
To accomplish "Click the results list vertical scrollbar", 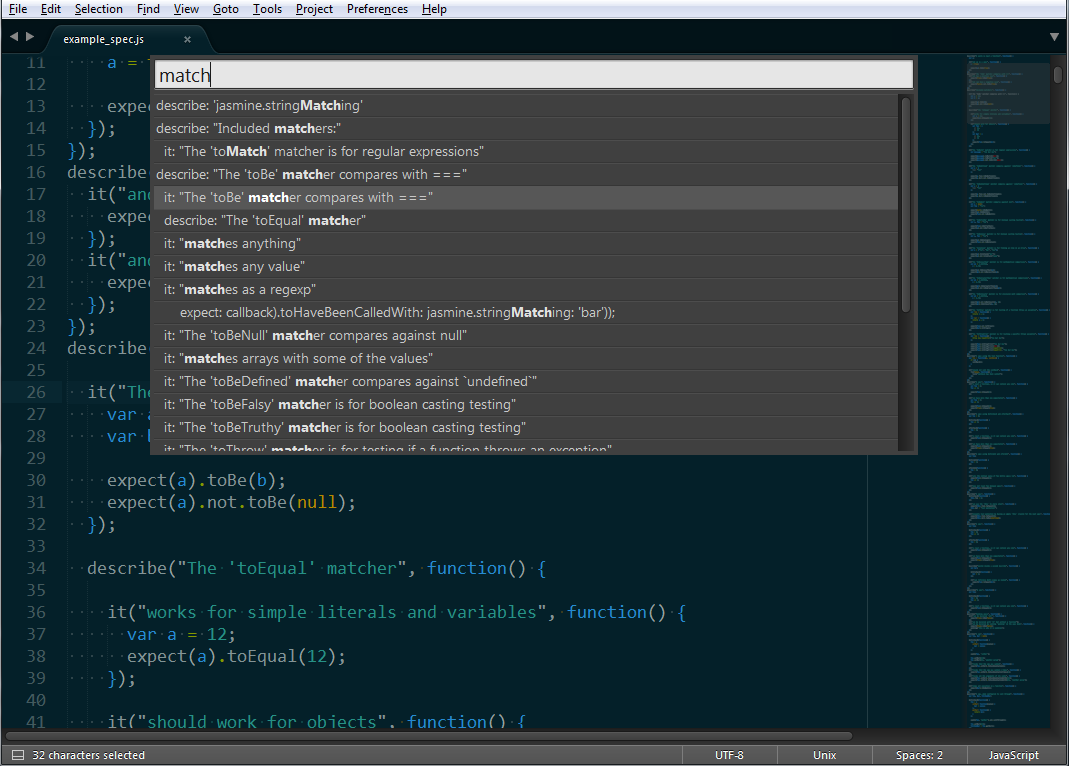I will [x=905, y=204].
